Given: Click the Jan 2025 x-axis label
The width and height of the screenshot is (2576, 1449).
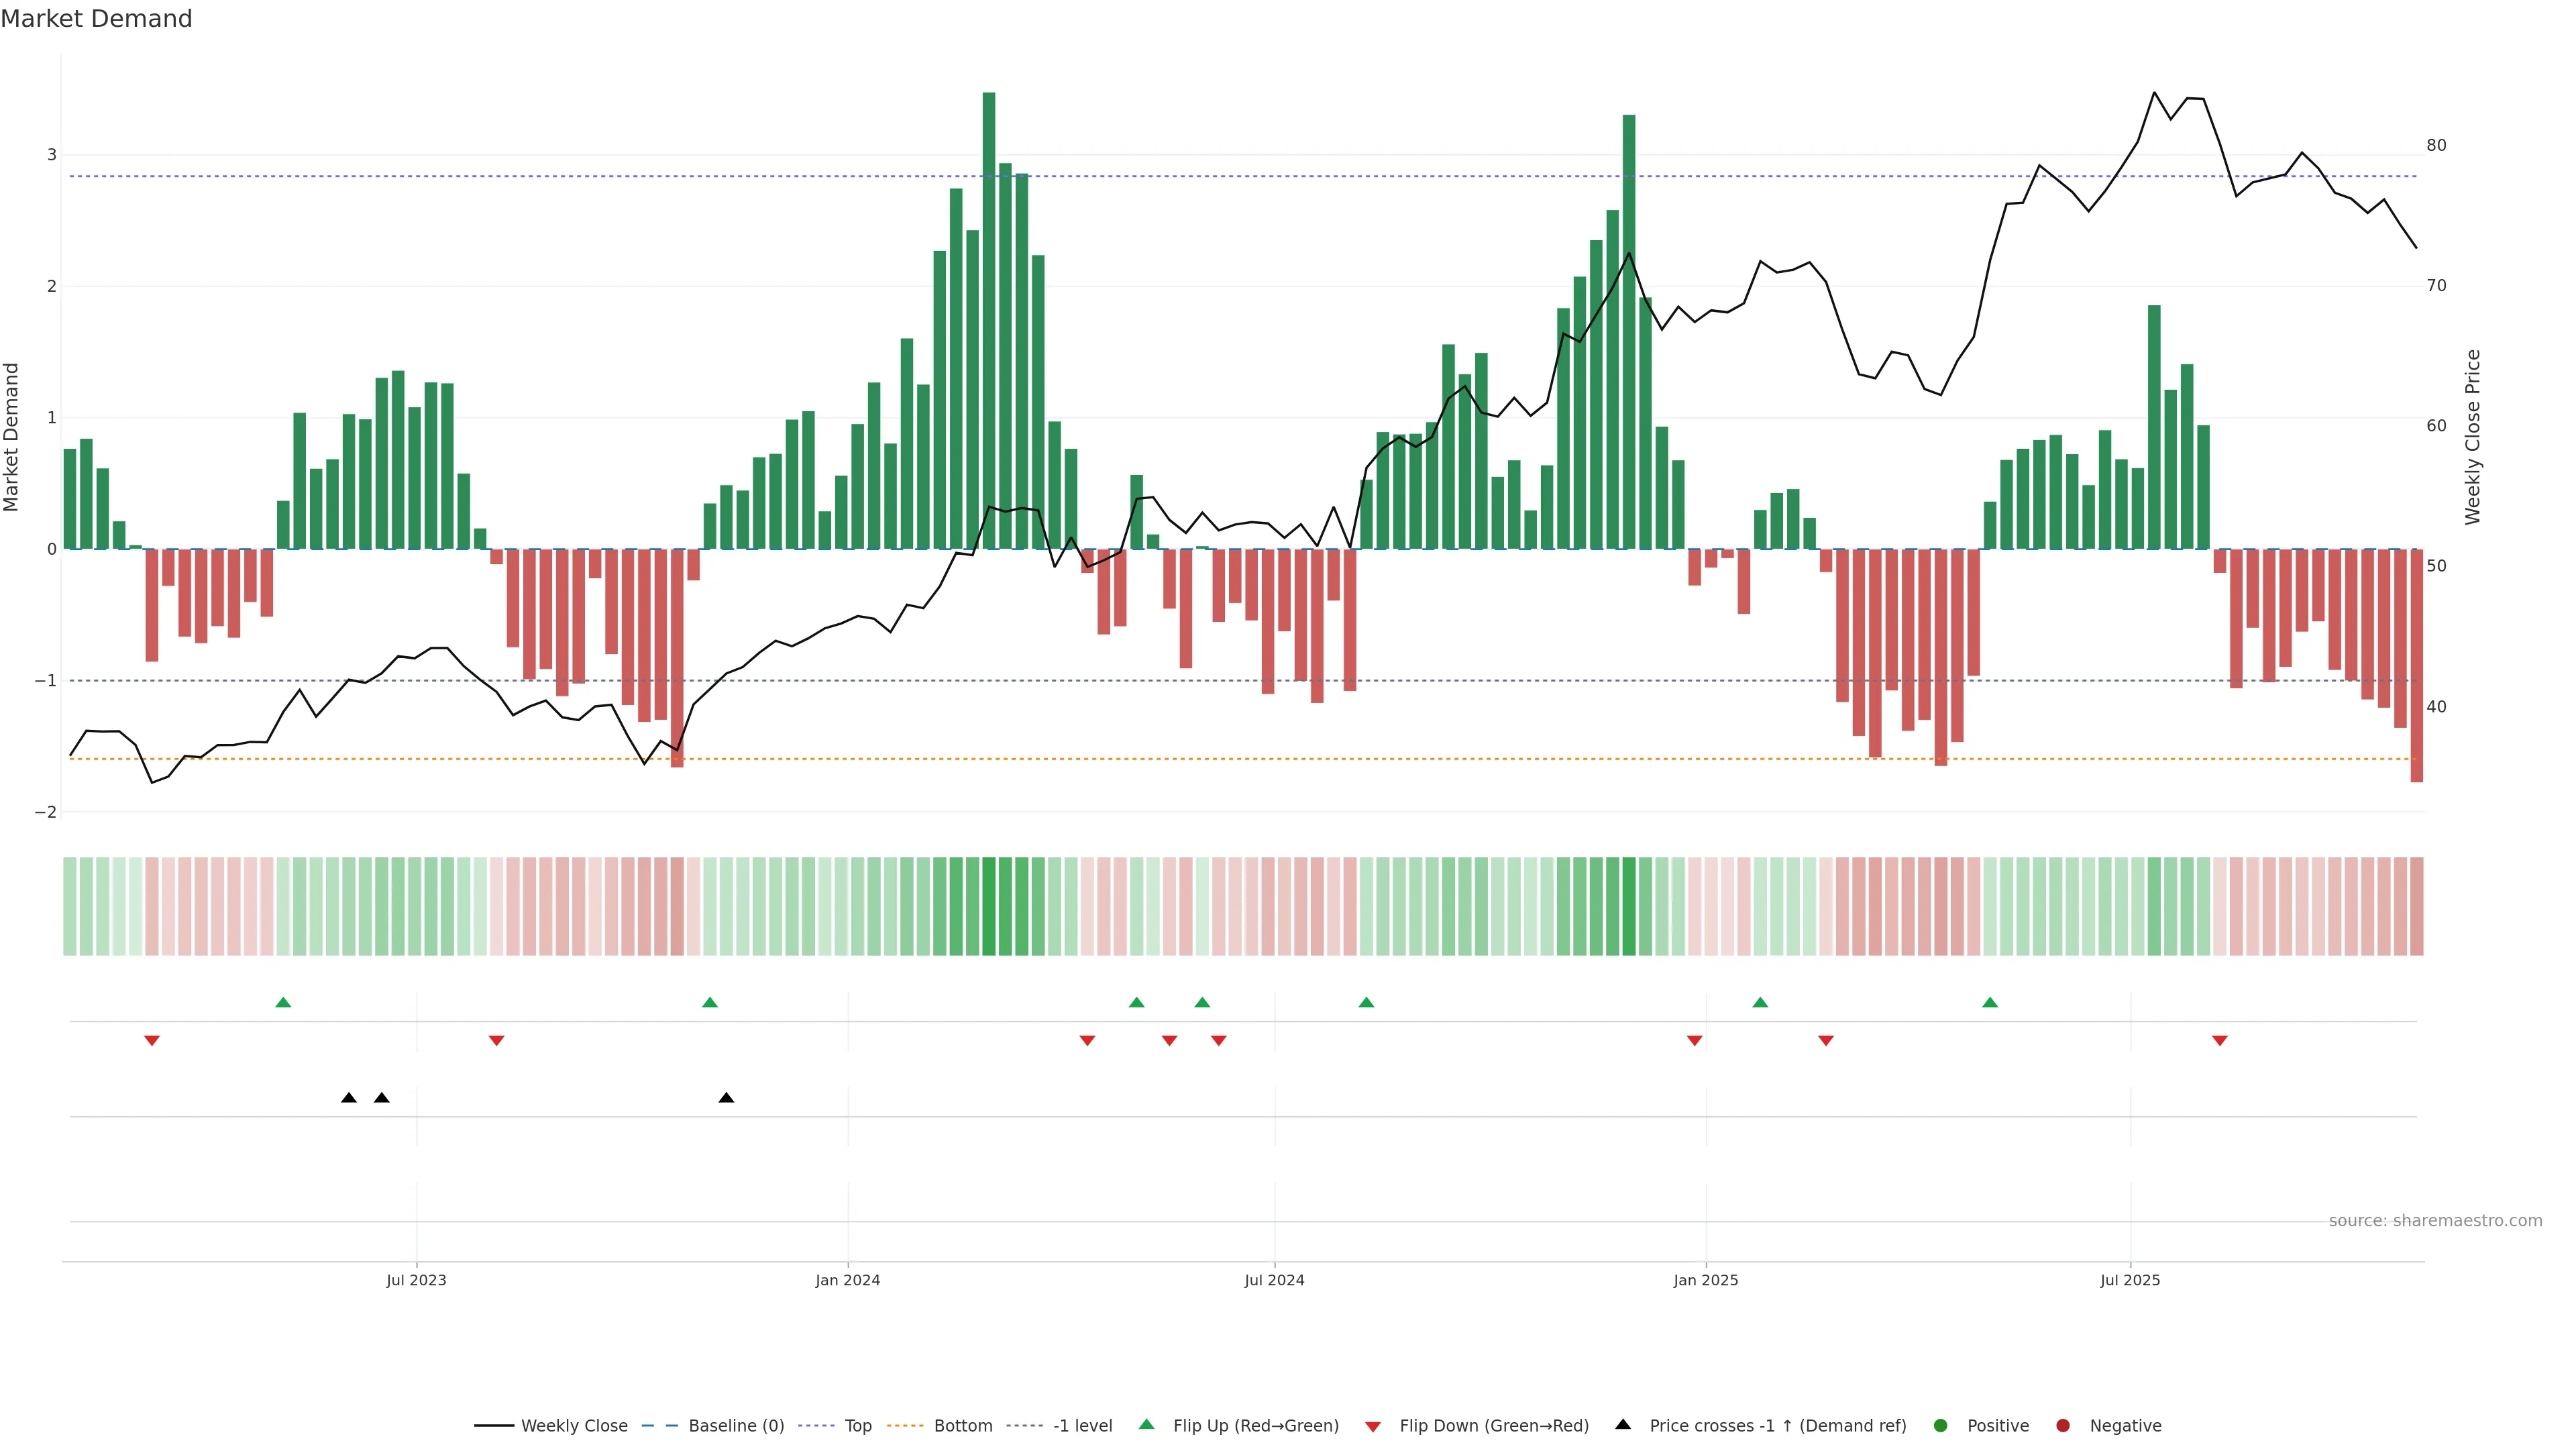Looking at the screenshot, I should click(x=1706, y=1280).
